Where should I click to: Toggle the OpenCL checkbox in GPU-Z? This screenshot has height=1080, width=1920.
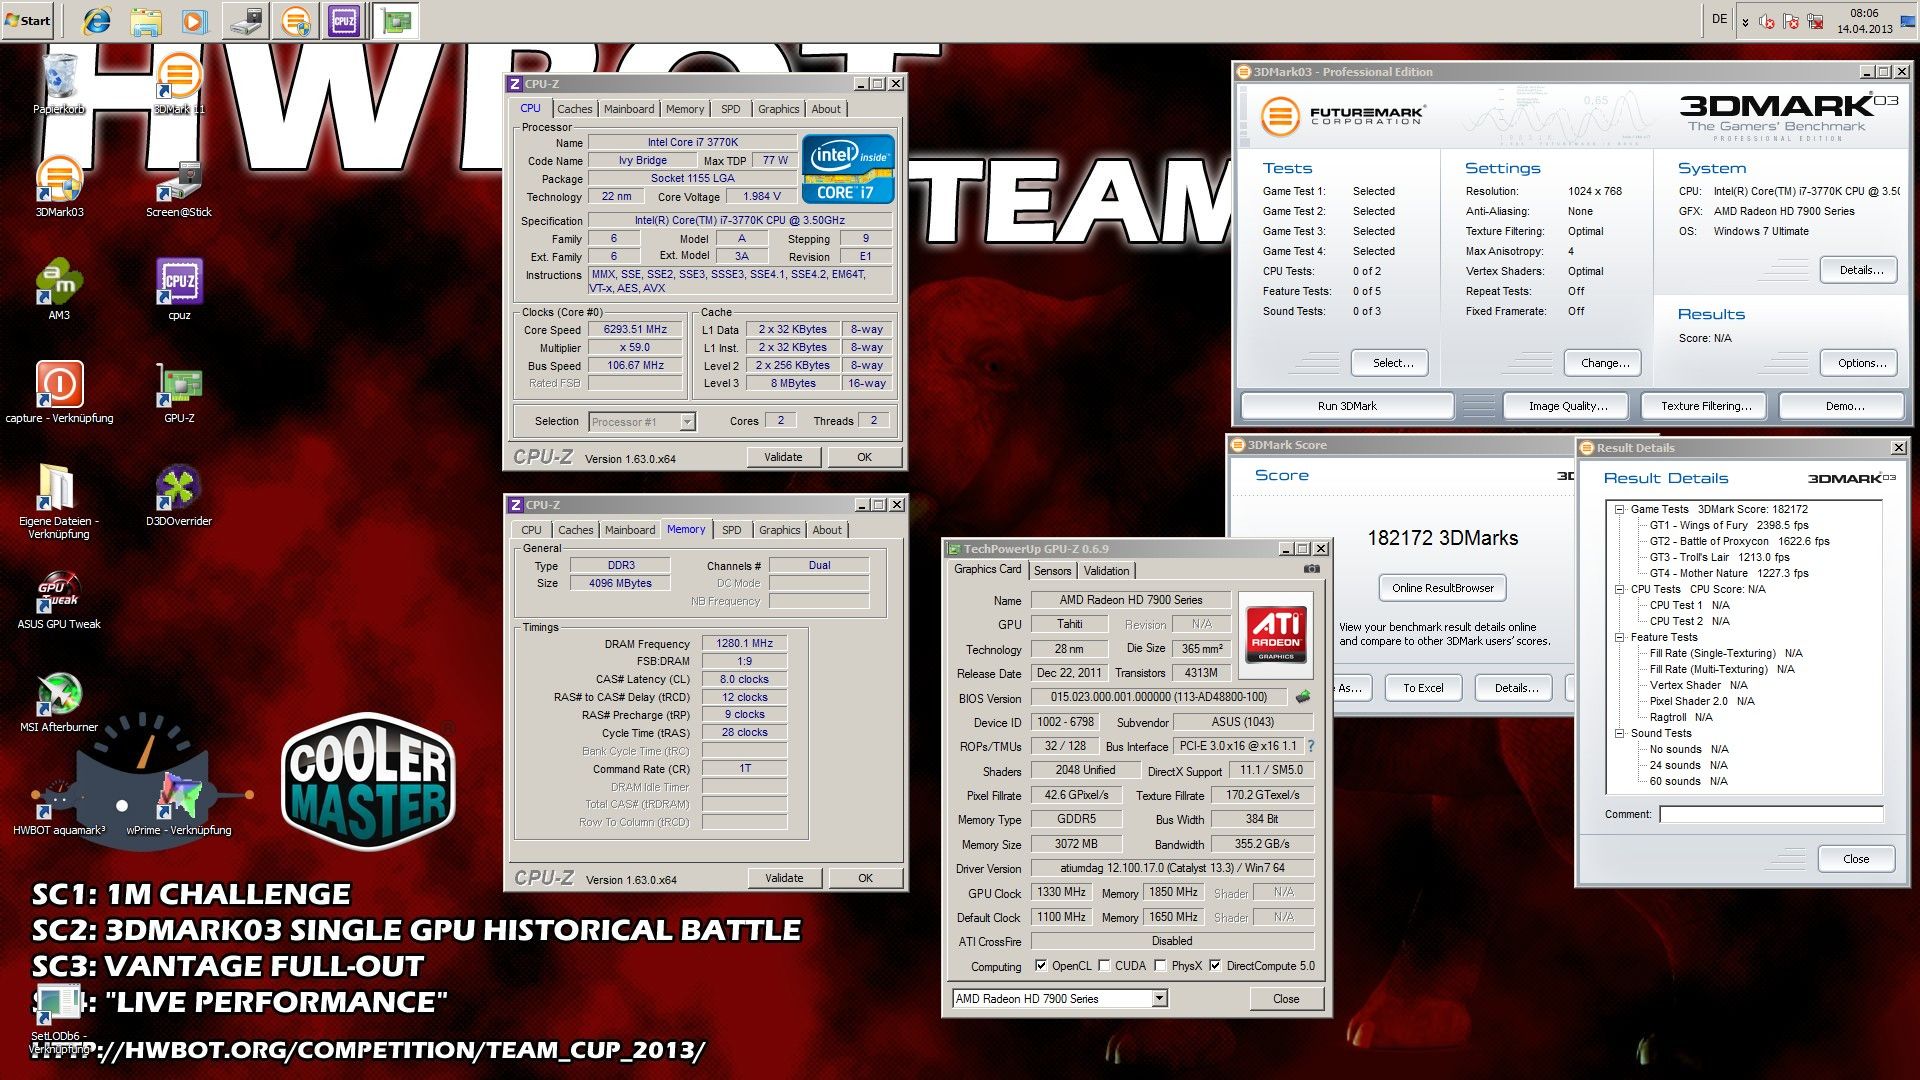[x=1041, y=966]
